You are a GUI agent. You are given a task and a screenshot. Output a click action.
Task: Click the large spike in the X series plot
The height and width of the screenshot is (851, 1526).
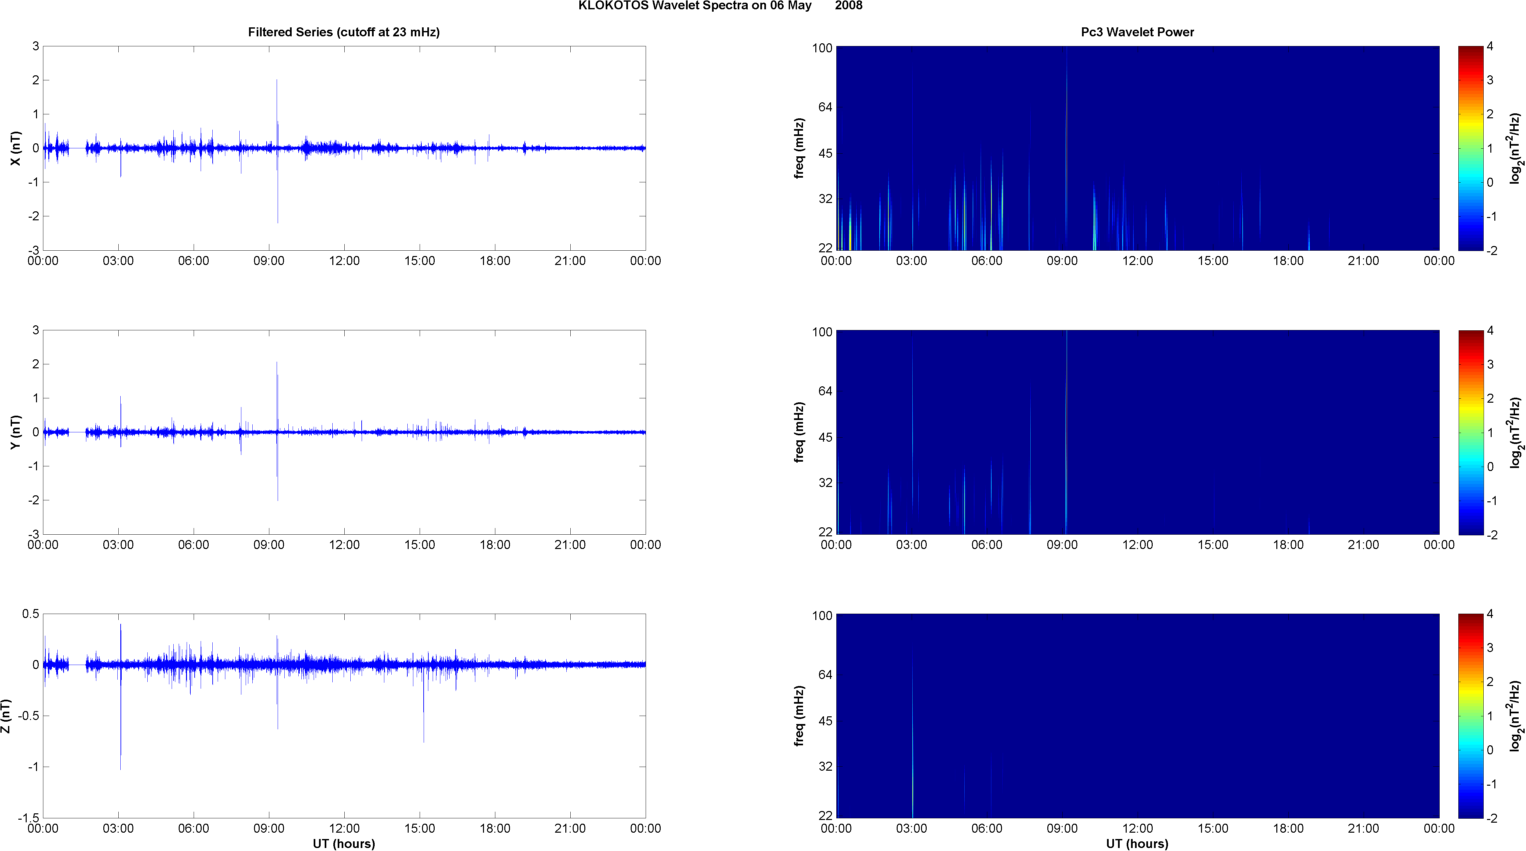pos(277,150)
